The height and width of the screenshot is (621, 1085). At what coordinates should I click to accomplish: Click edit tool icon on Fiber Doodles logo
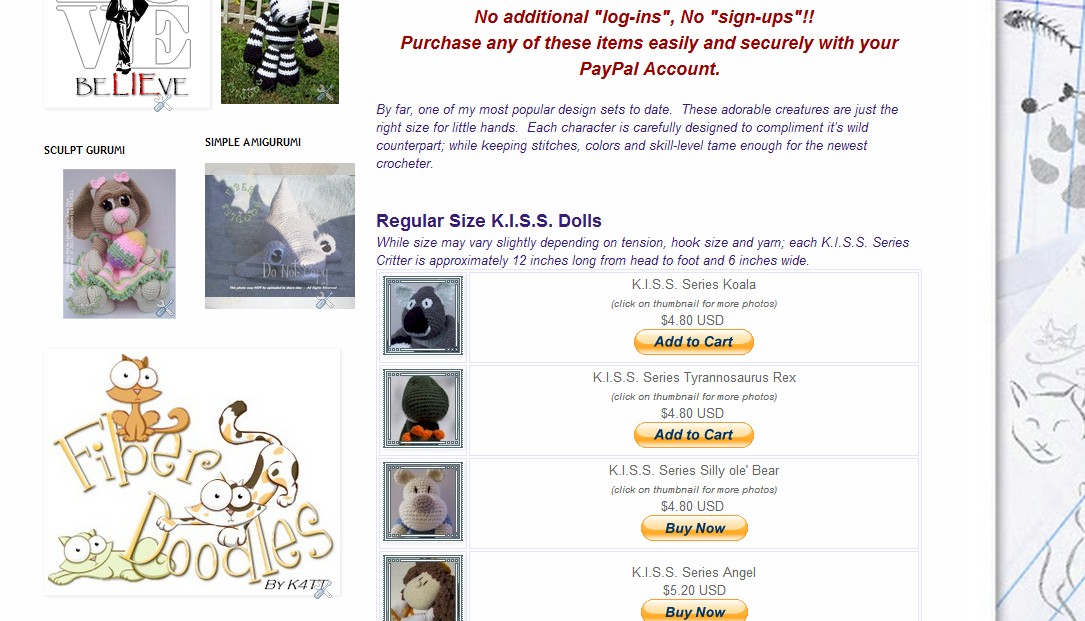coord(322,588)
